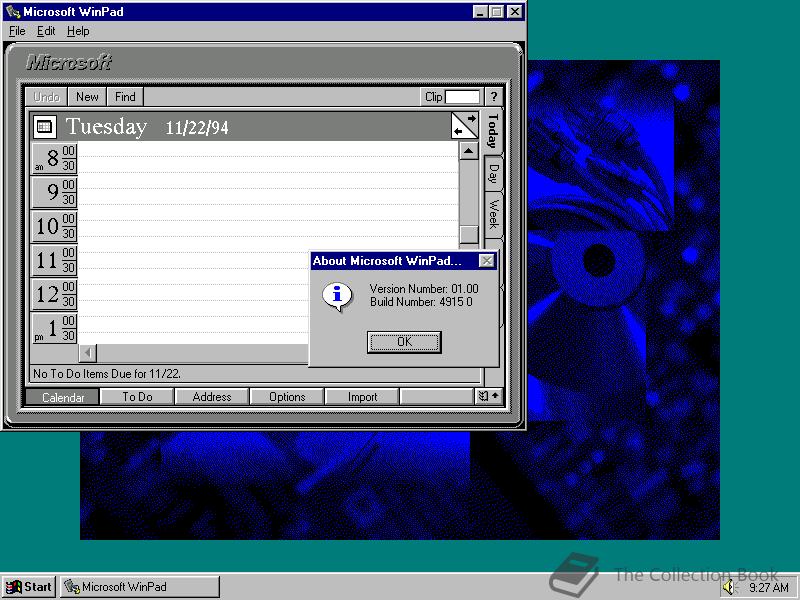
Task: Switch to the Day side tab
Action: (x=493, y=173)
